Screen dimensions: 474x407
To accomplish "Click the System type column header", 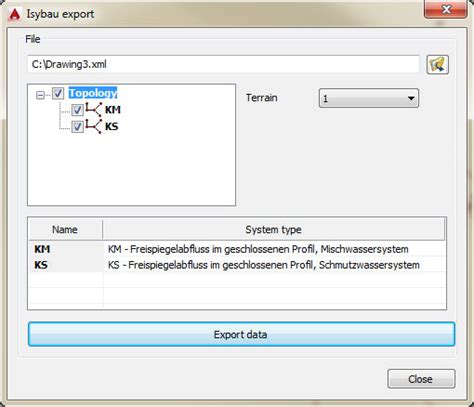I will (x=274, y=229).
